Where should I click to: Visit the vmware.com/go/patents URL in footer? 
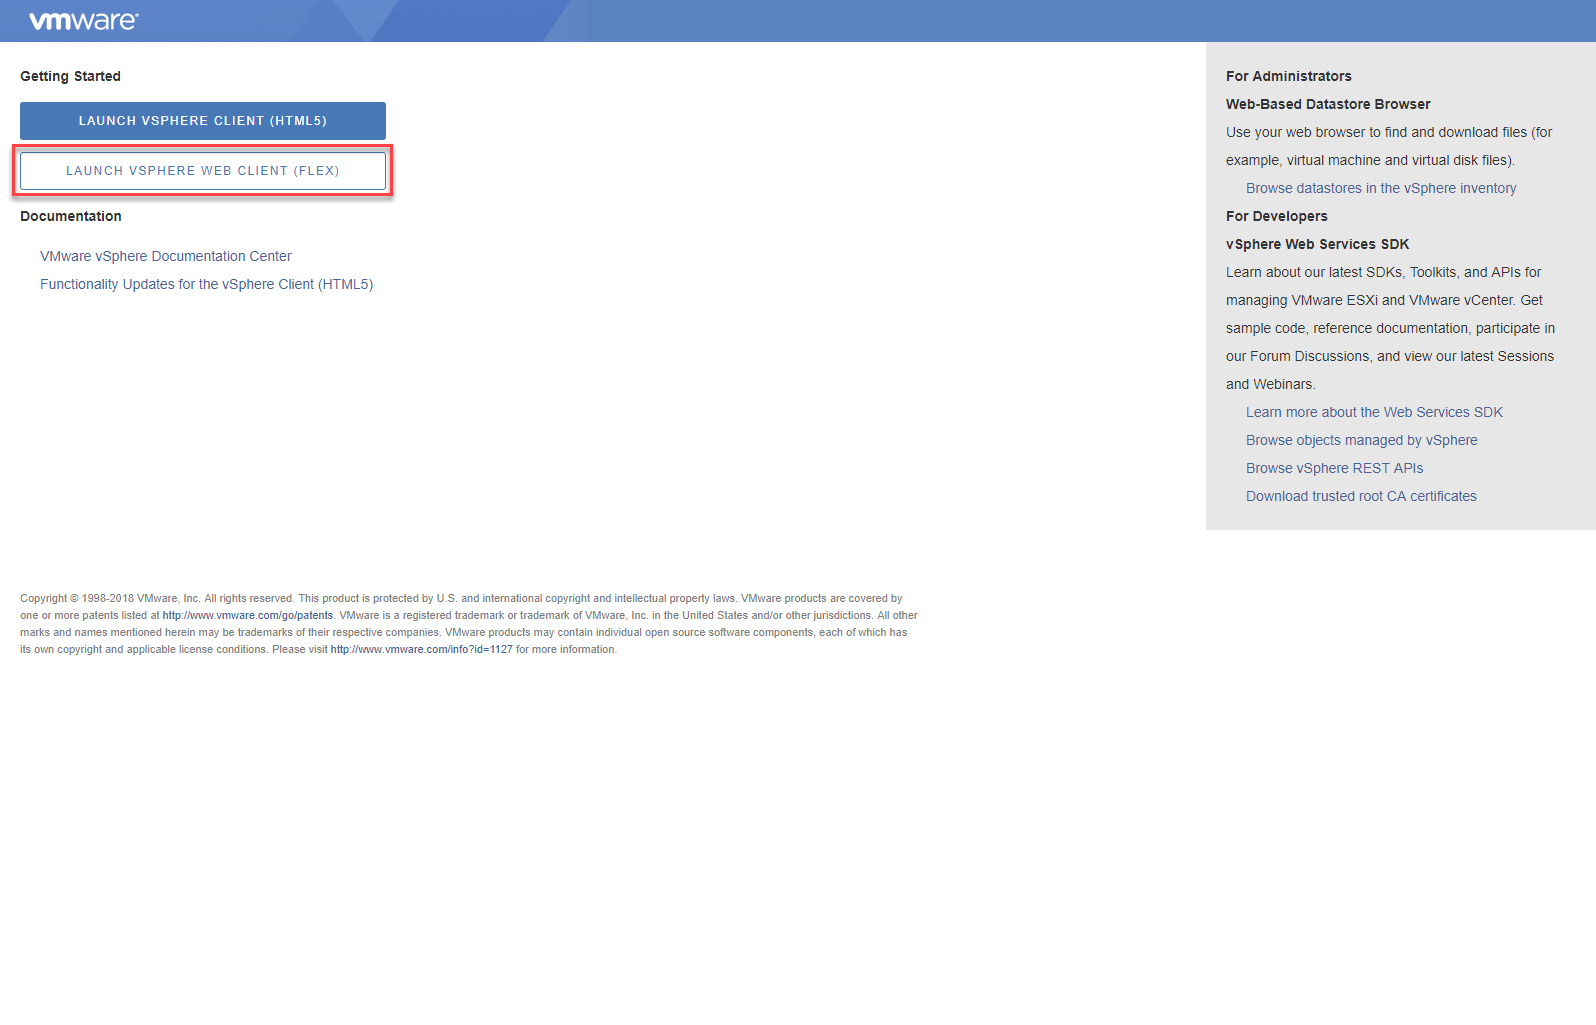247,616
